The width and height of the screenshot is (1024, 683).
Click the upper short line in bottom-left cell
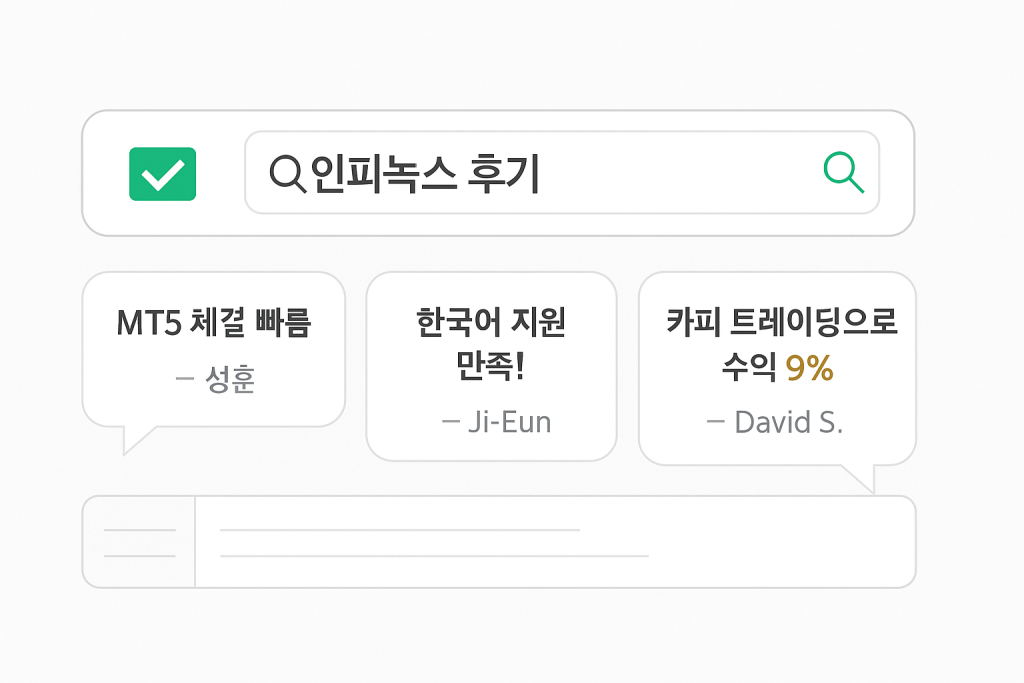[140, 530]
